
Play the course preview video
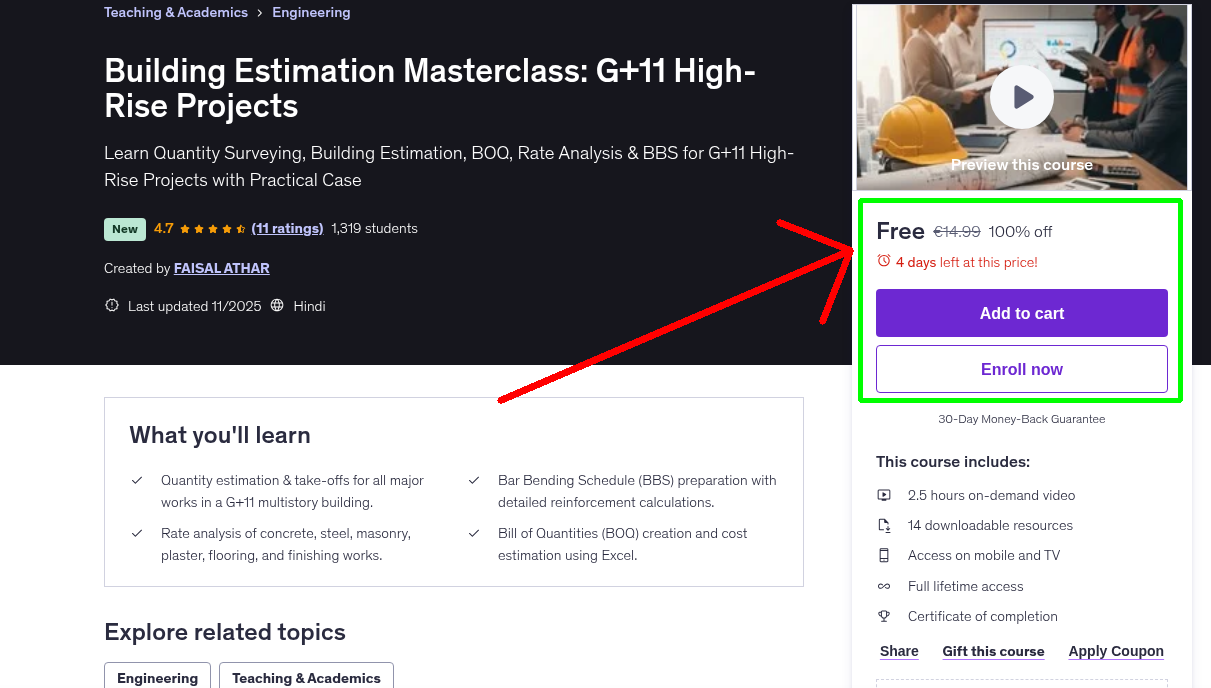coord(1021,96)
